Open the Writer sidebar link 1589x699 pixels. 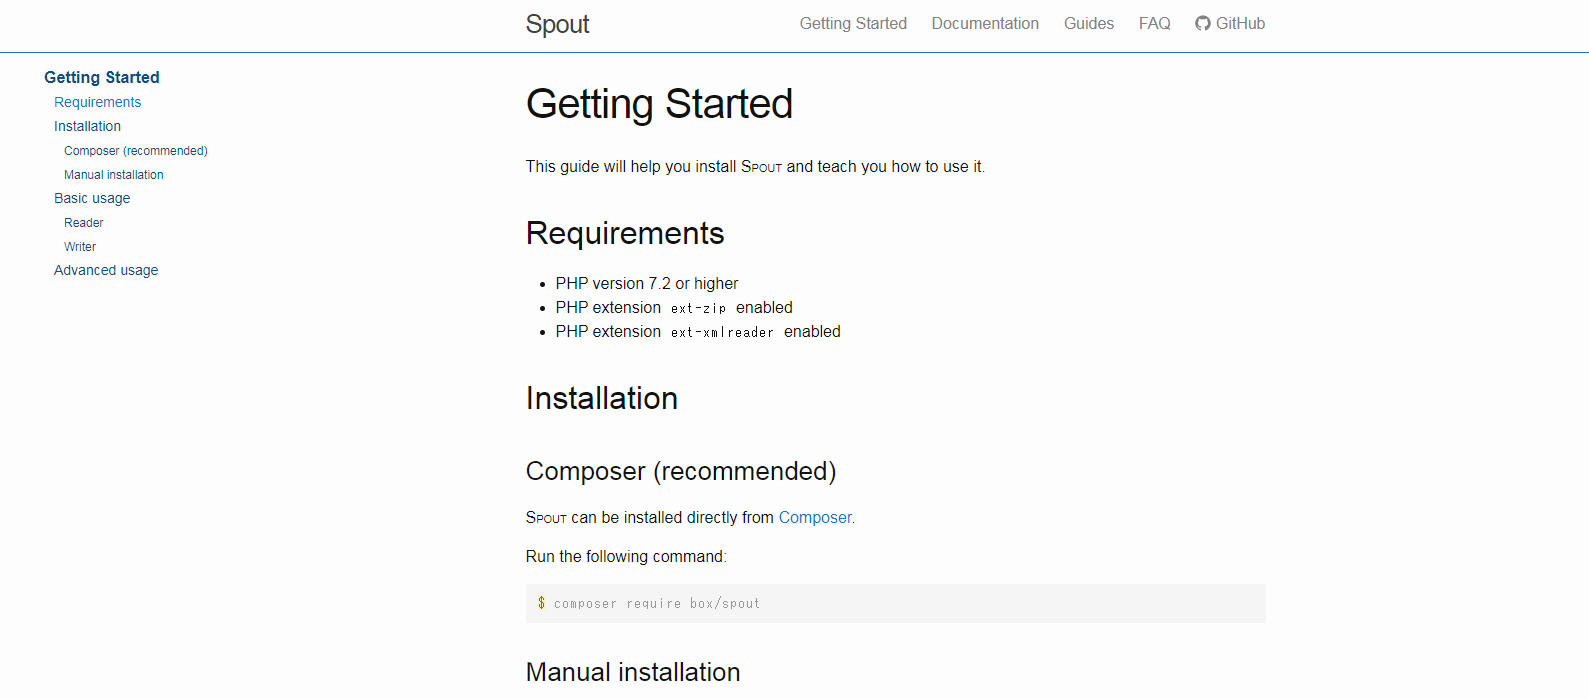[x=80, y=247]
